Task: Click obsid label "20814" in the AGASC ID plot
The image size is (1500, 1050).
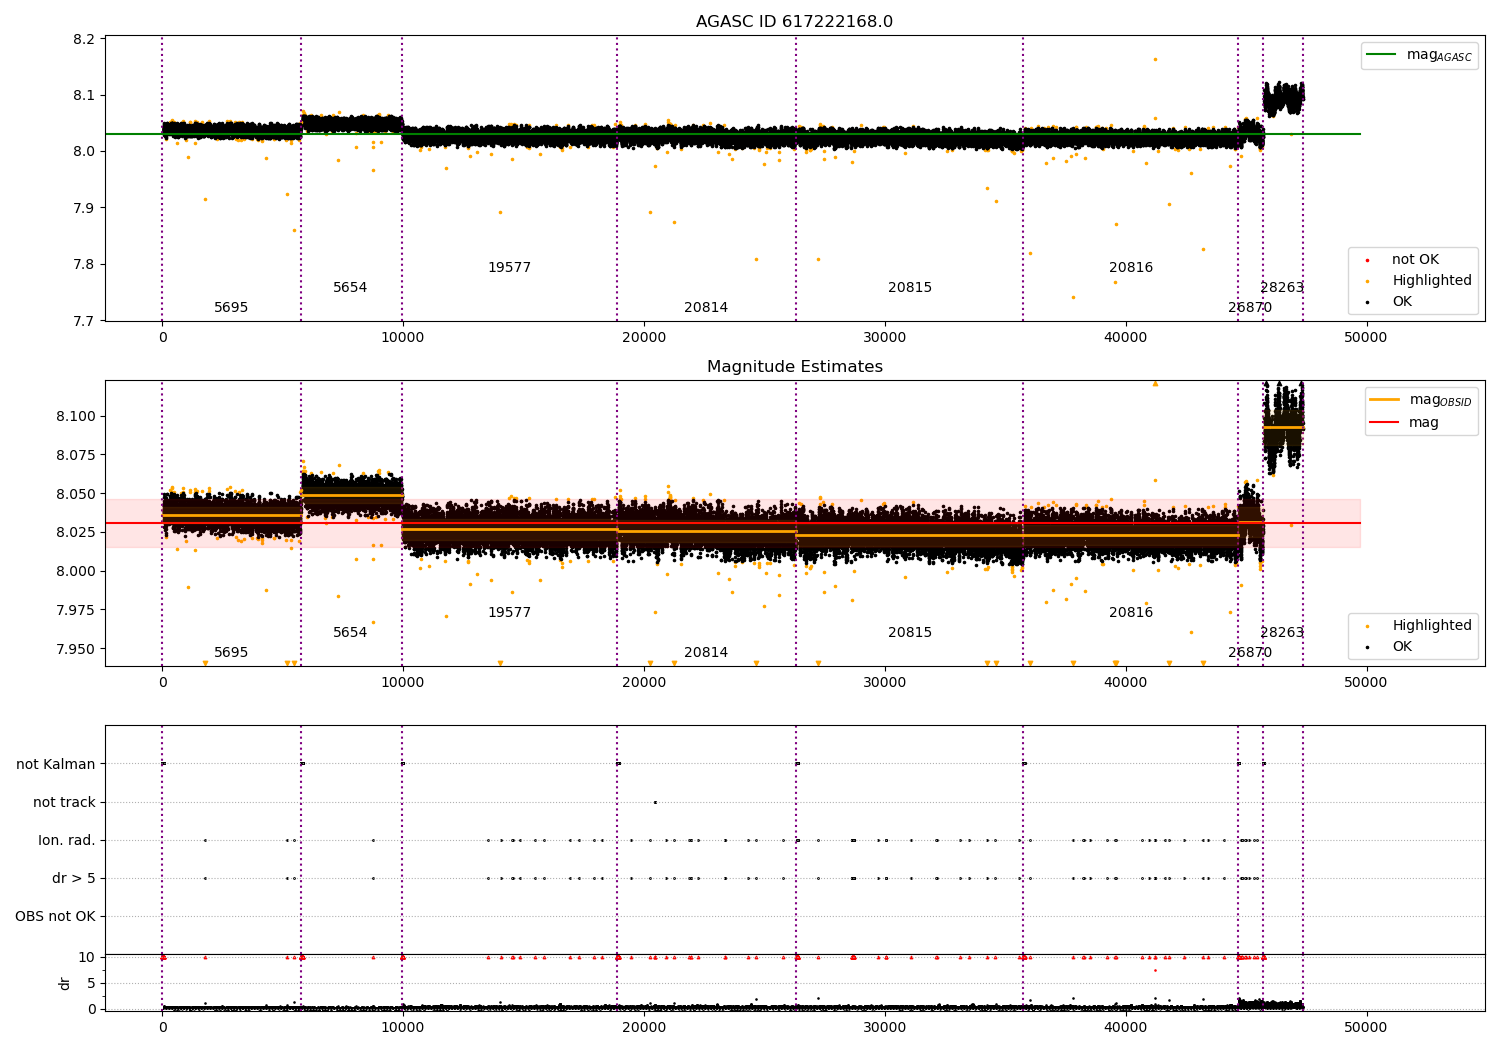Action: [x=706, y=308]
